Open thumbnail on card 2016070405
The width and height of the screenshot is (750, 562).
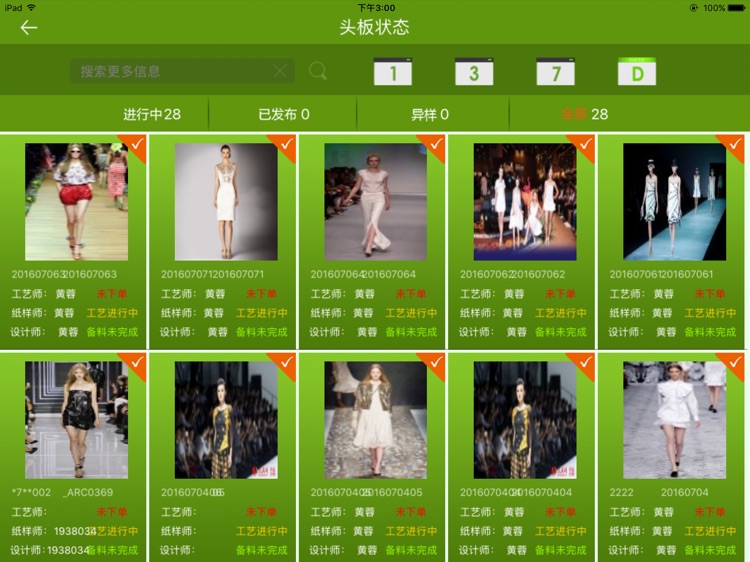click(x=375, y=420)
